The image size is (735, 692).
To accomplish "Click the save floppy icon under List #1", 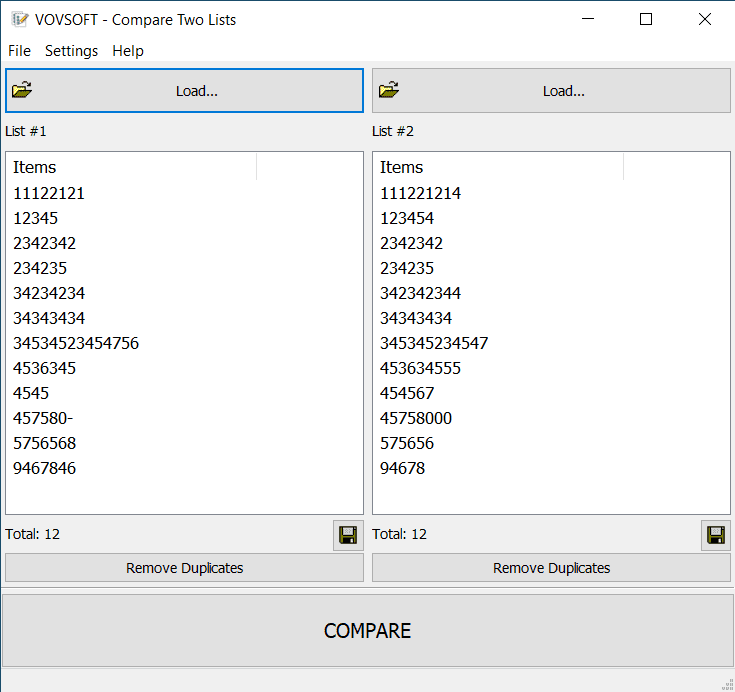I will [x=348, y=535].
